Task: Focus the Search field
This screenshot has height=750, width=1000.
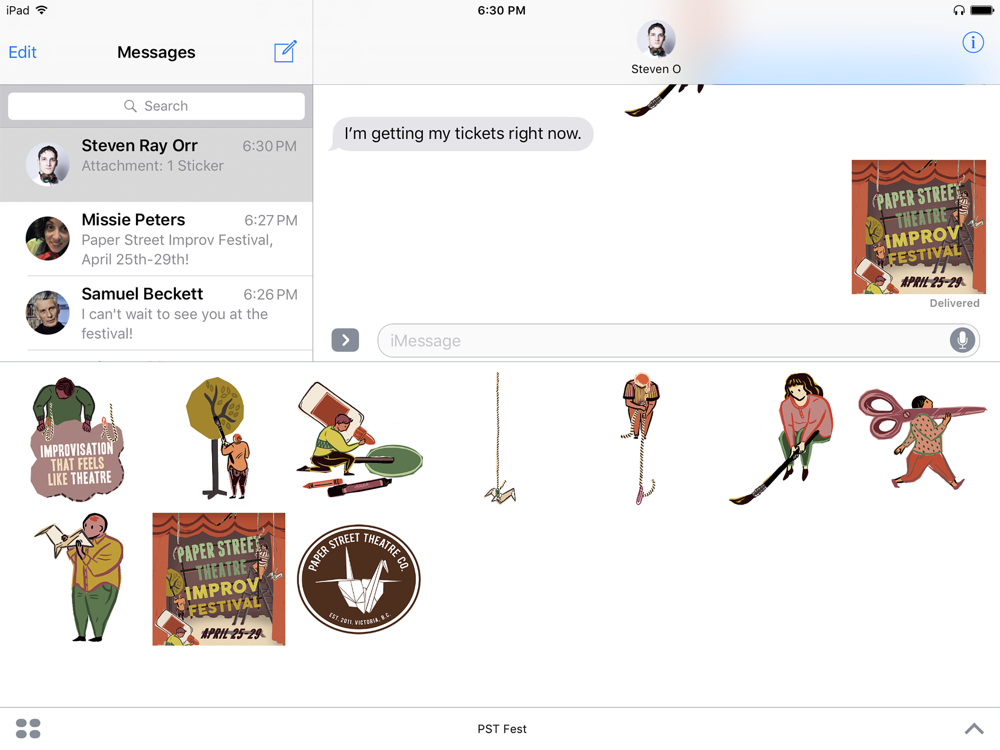Action: (x=156, y=106)
